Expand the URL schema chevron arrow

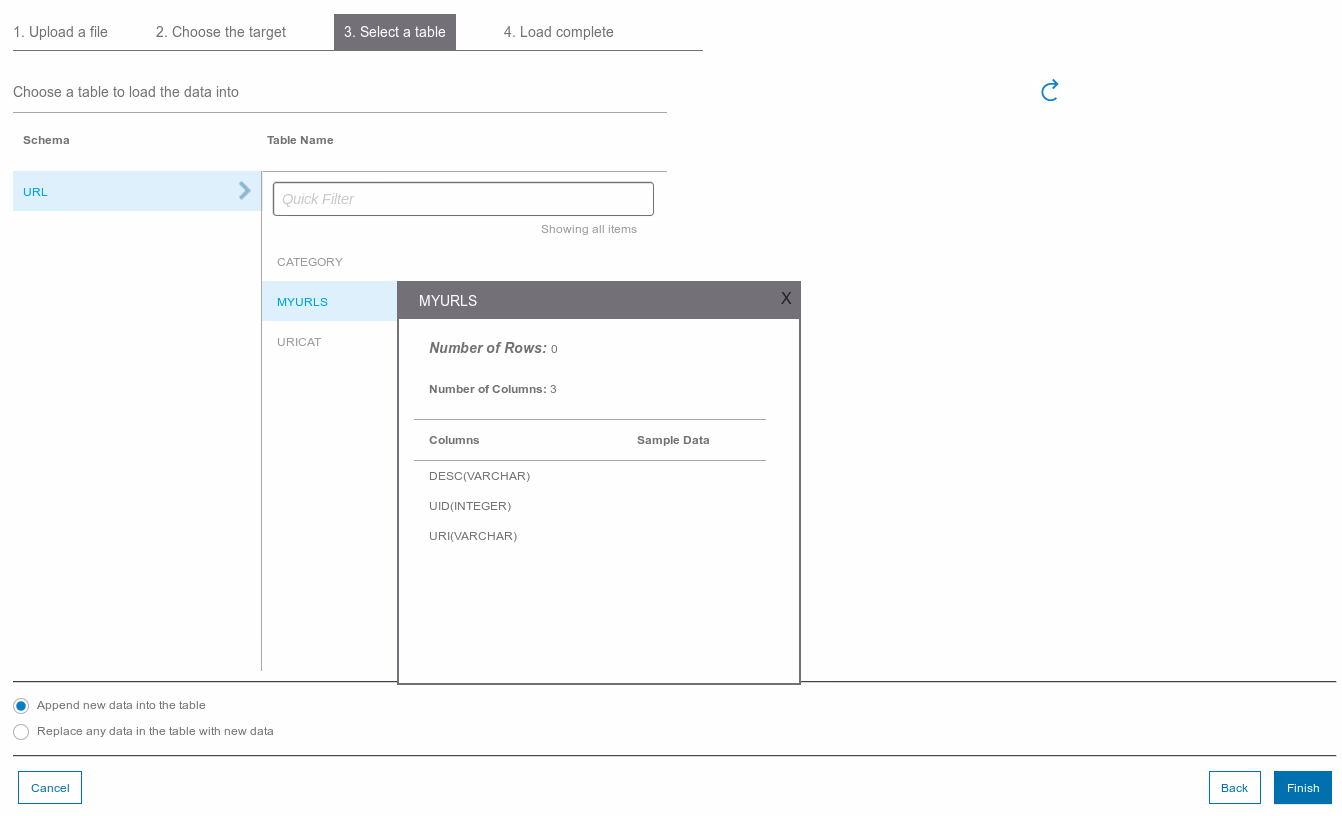[x=244, y=191]
